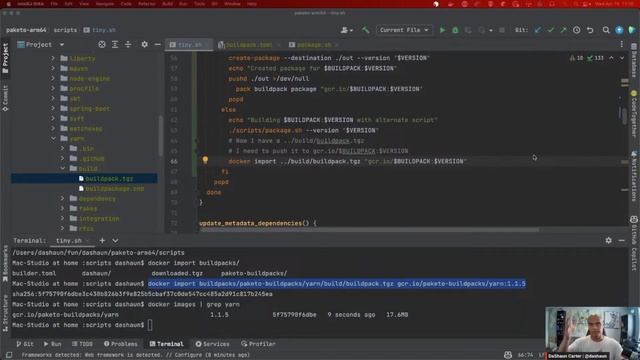Screen dimensions: 640x360
Task: Open the Run tool window tab
Action: click(x=52, y=344)
